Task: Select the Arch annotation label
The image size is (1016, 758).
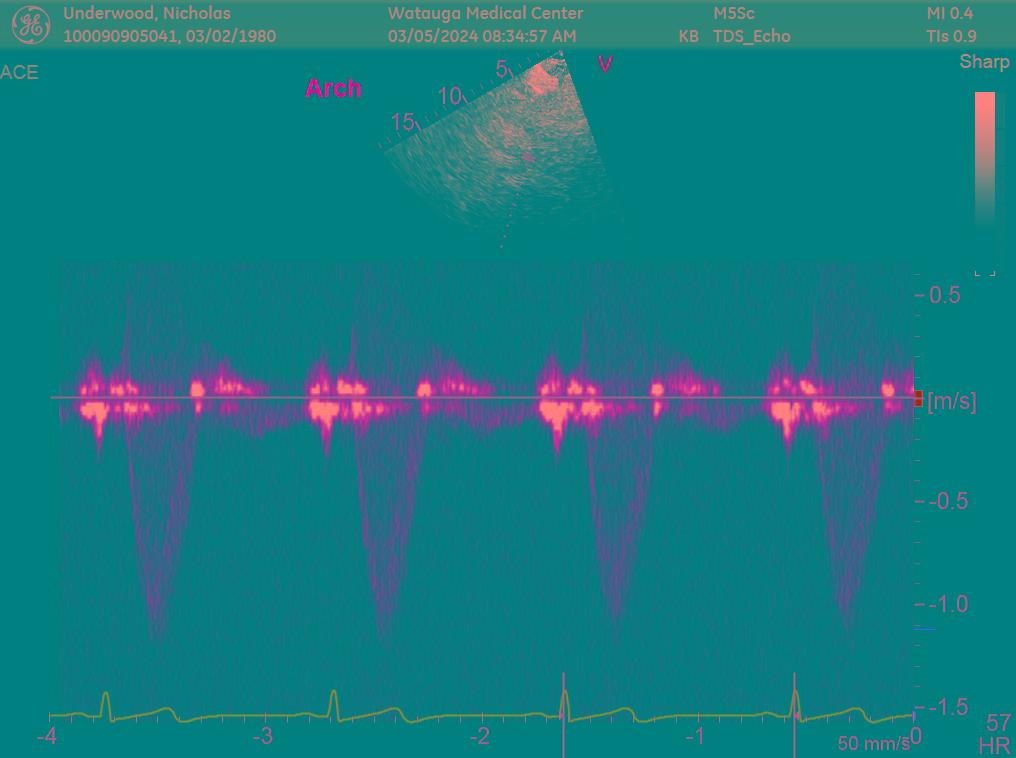Action: (x=333, y=88)
